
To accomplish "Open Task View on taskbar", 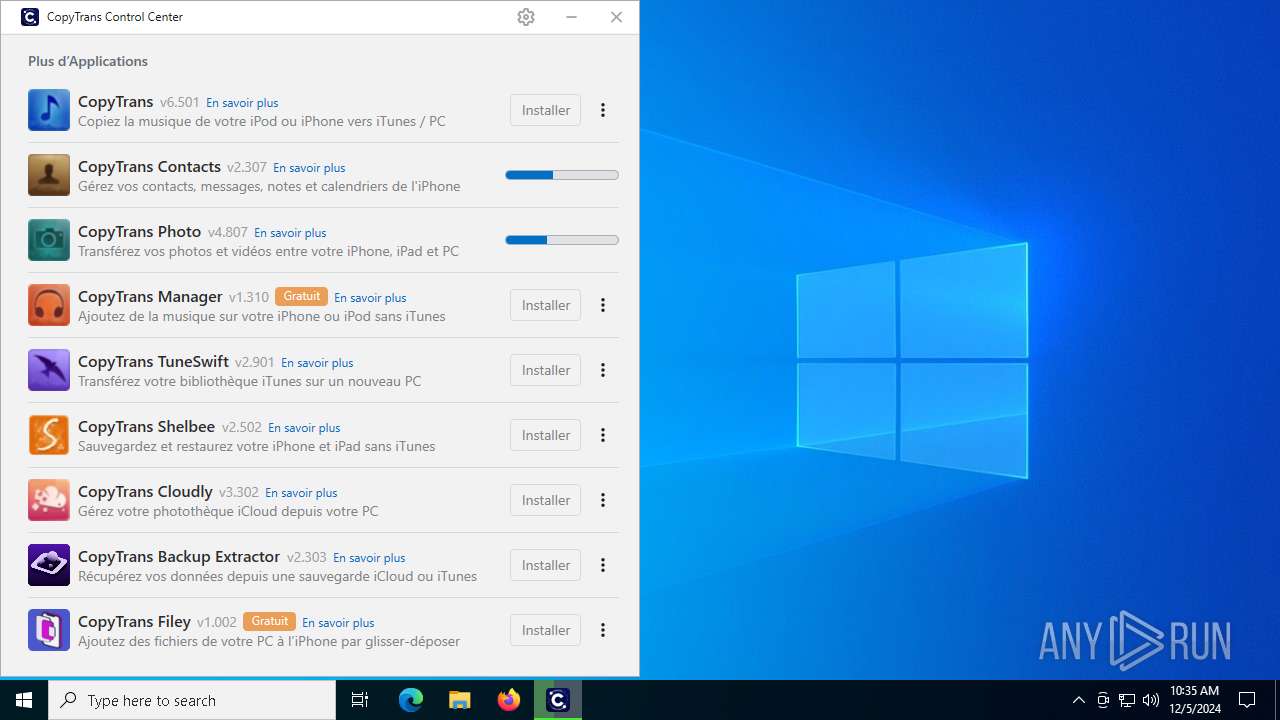I will coord(360,700).
